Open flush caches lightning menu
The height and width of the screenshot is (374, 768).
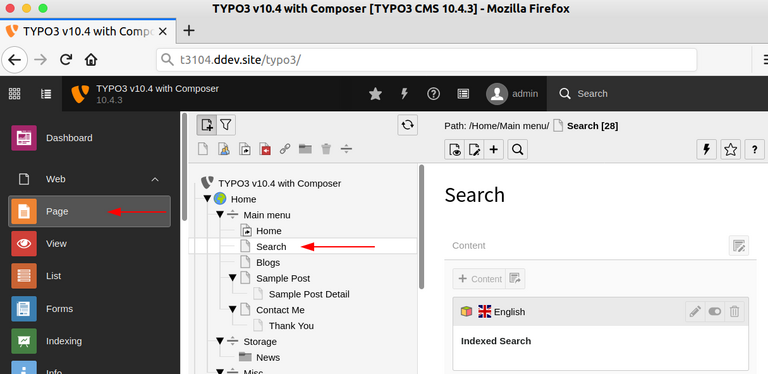[x=405, y=94]
